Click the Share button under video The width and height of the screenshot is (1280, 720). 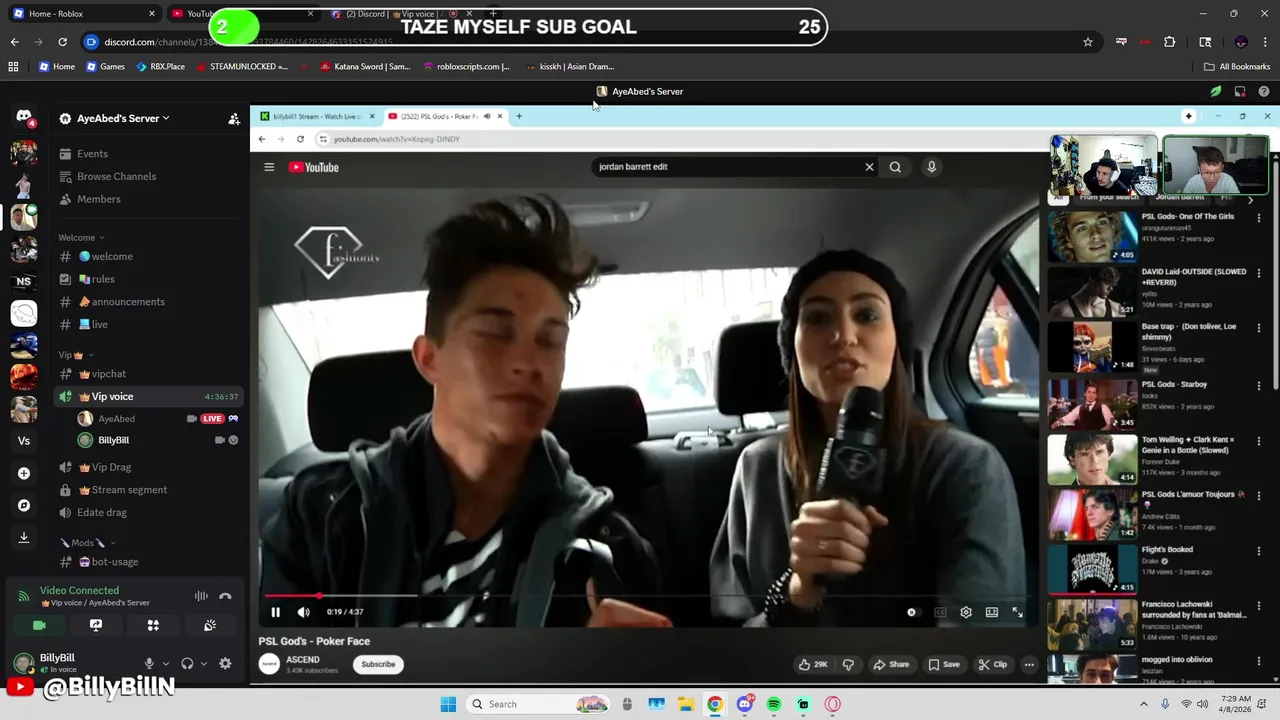[891, 664]
